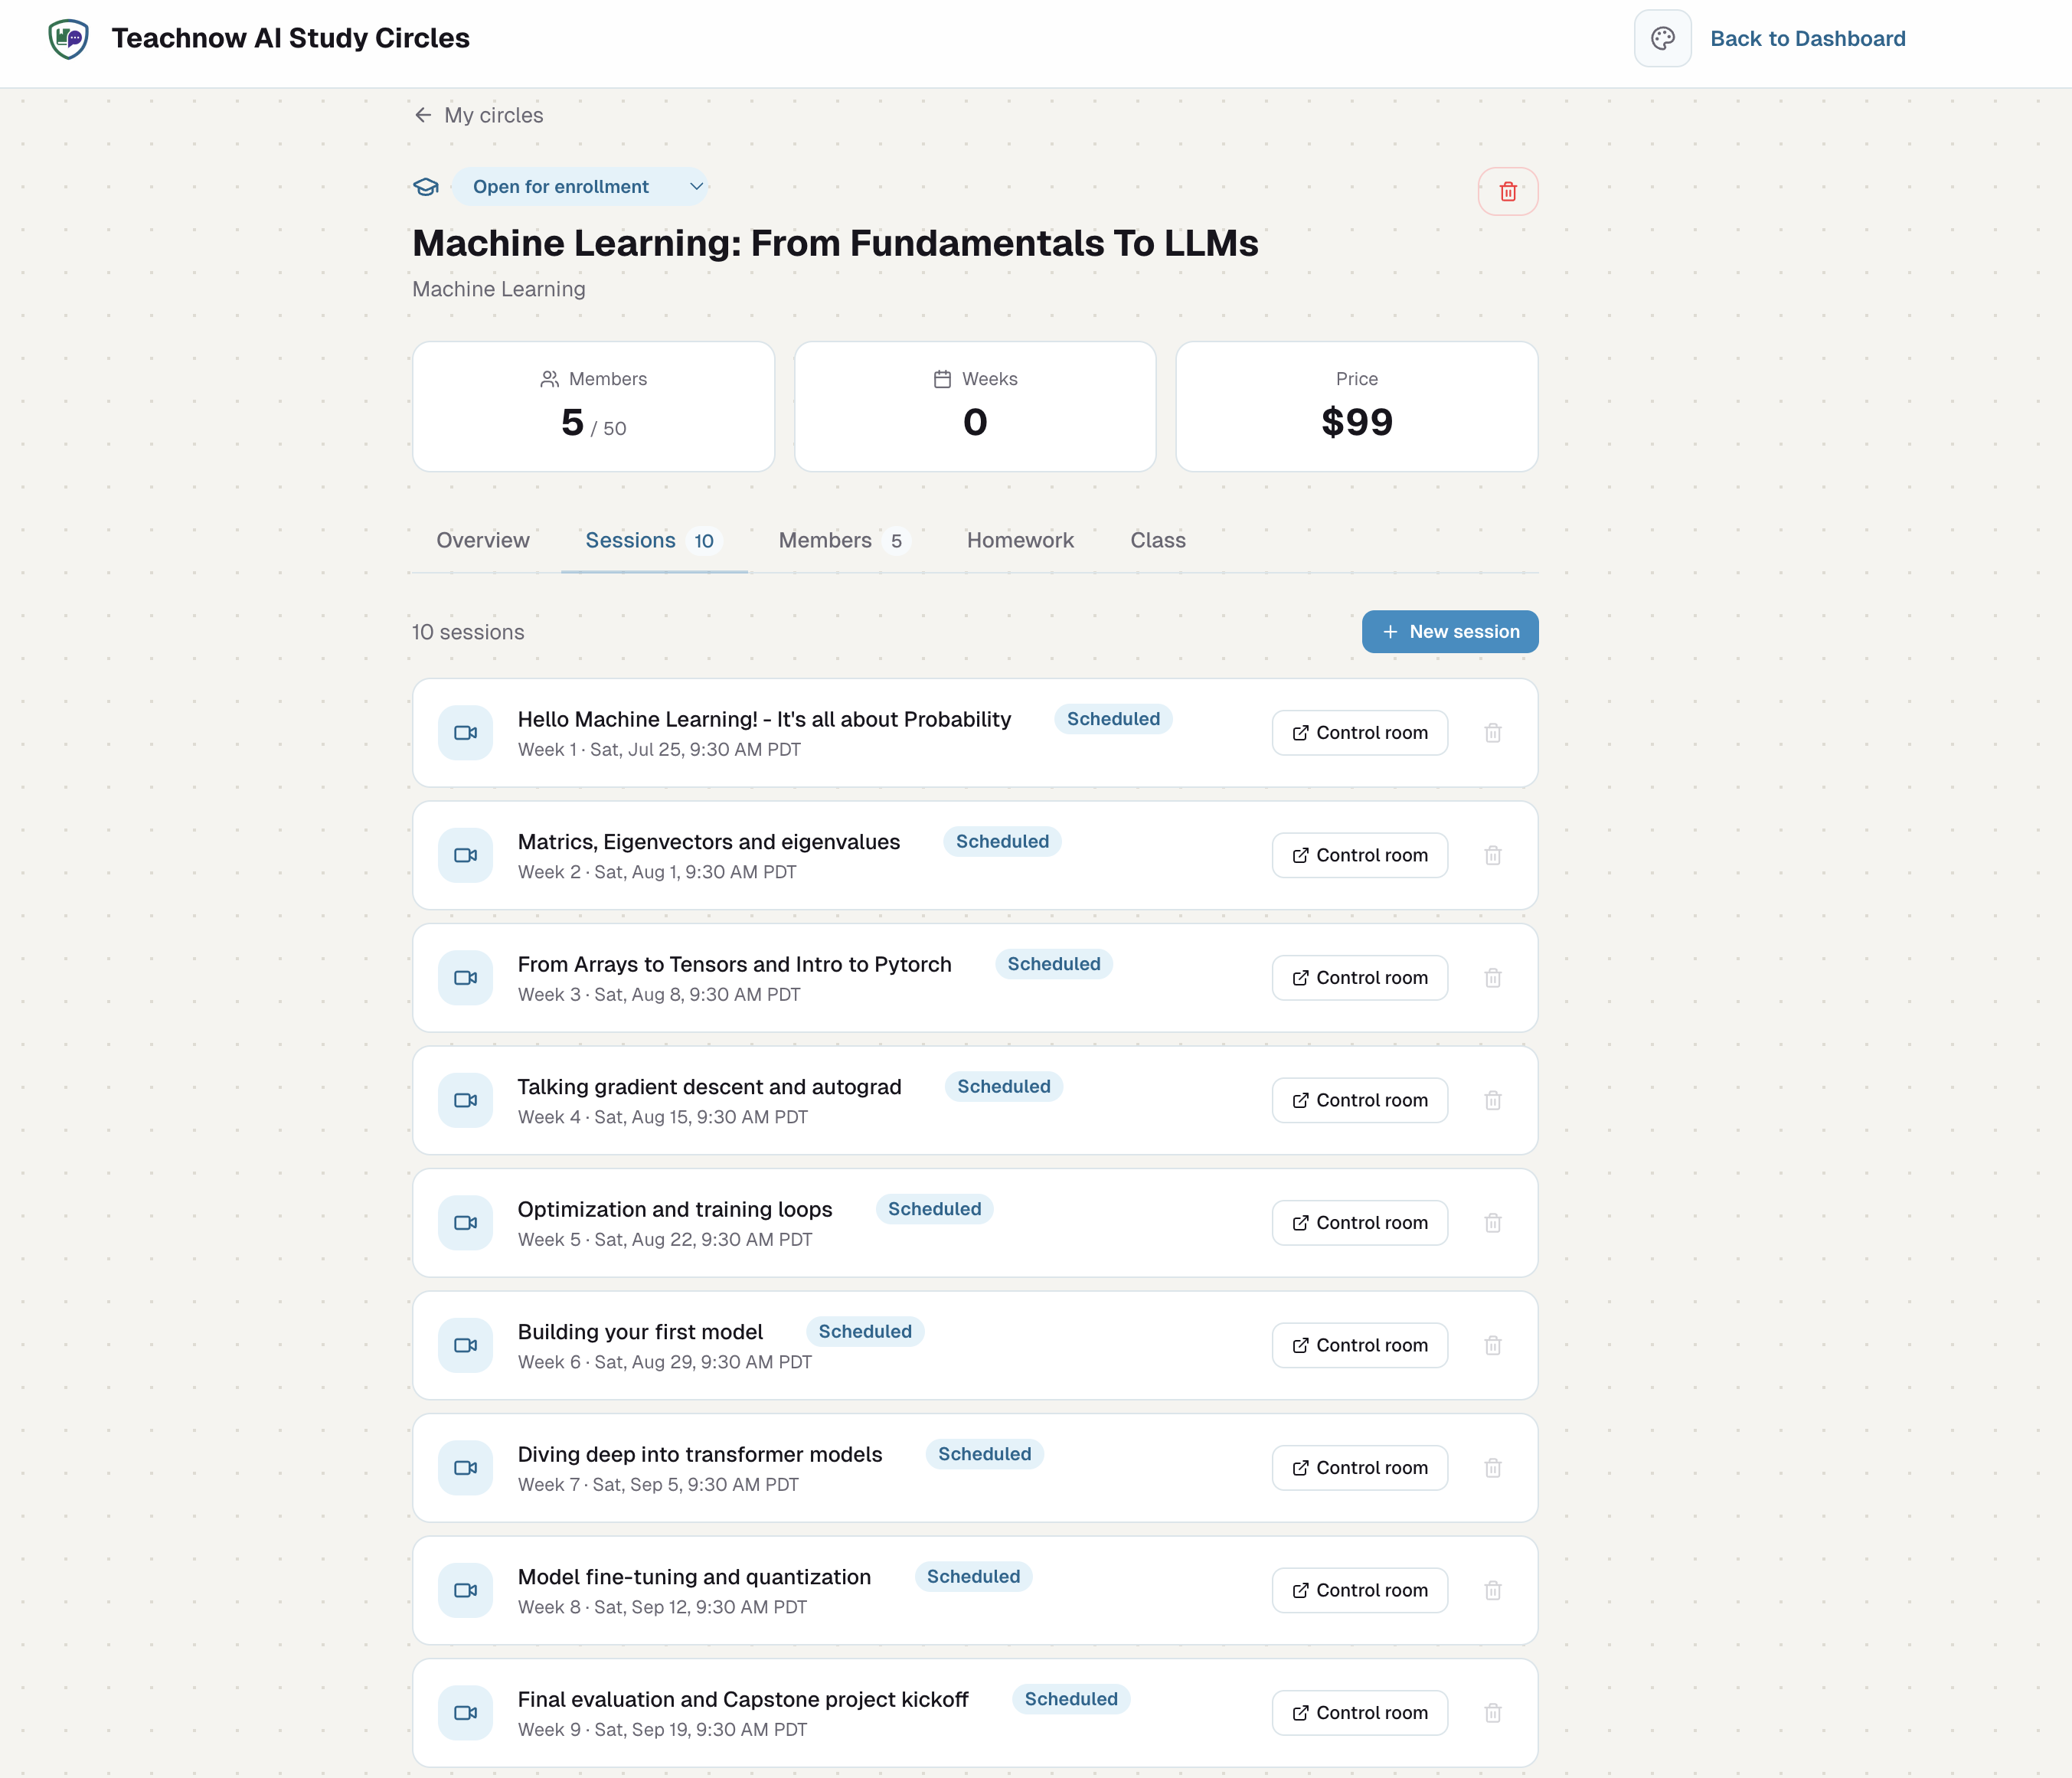Open Control room for Talking gradient descent

1359,1100
